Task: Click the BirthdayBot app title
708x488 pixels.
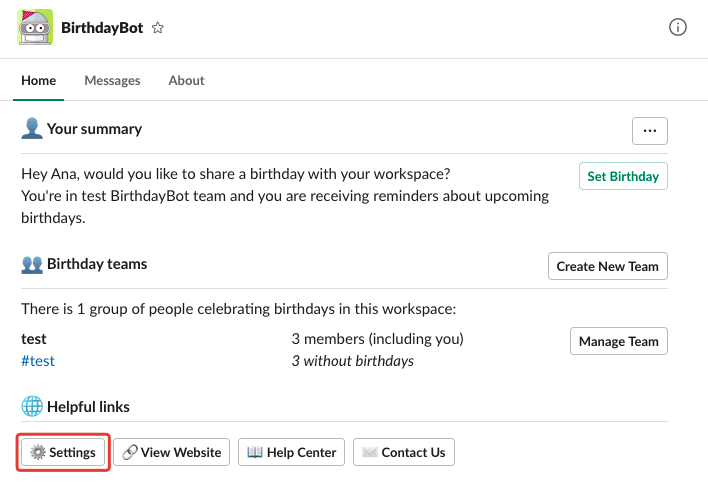Action: tap(102, 28)
